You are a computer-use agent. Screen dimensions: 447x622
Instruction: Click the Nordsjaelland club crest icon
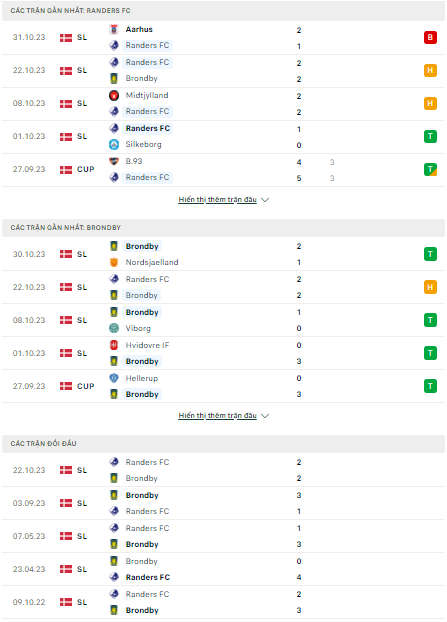click(114, 262)
